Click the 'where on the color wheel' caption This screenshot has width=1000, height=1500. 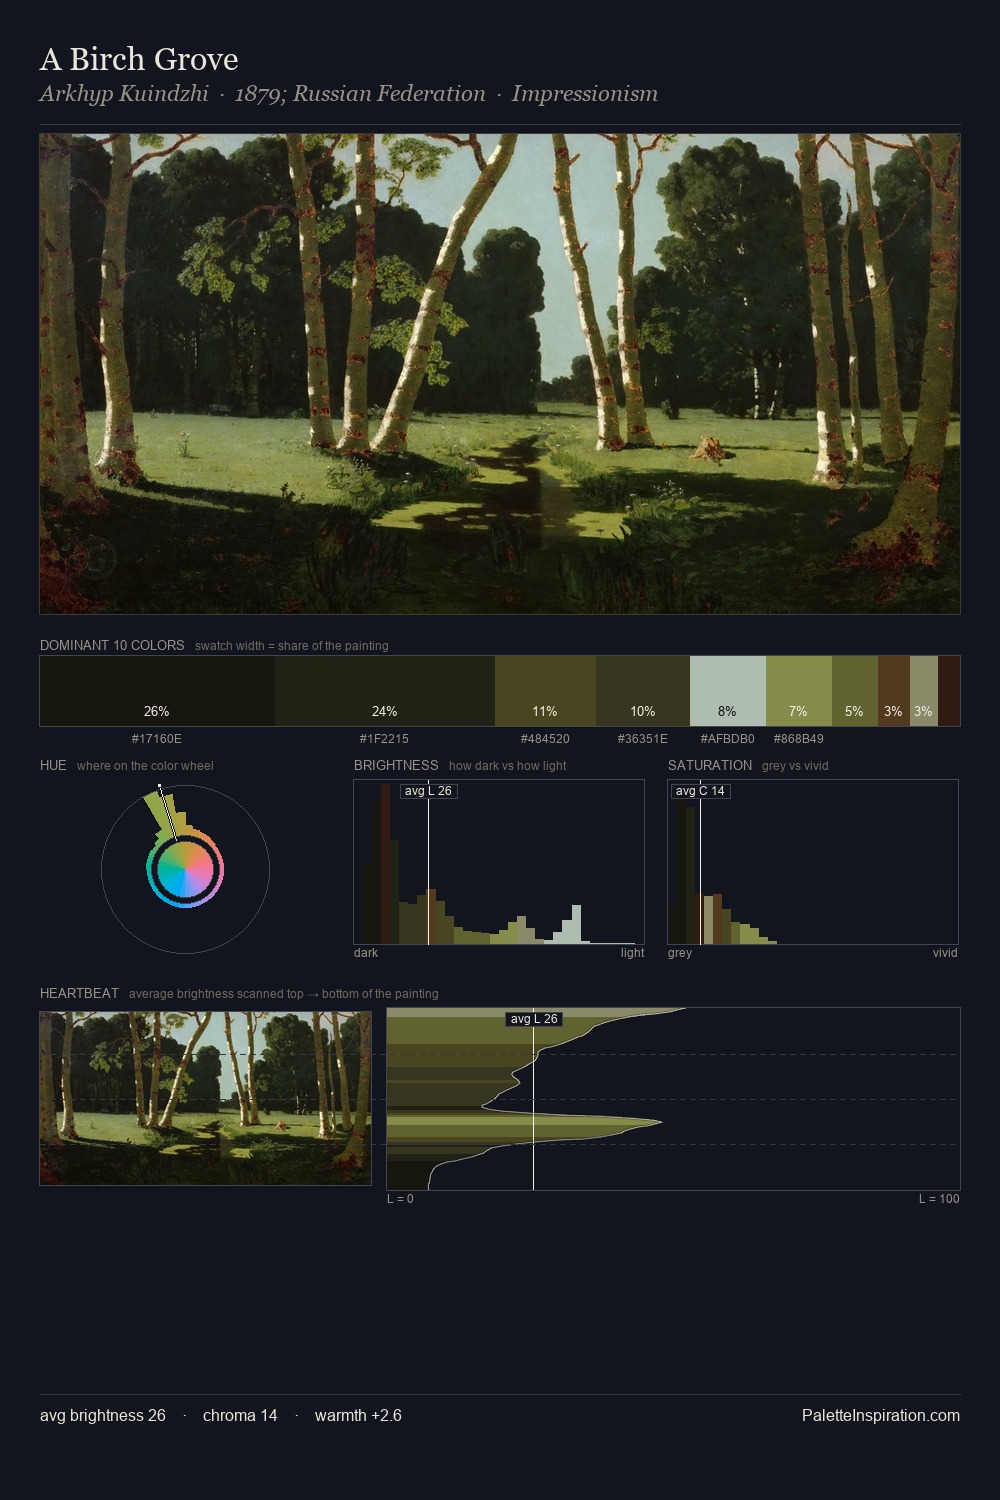145,766
